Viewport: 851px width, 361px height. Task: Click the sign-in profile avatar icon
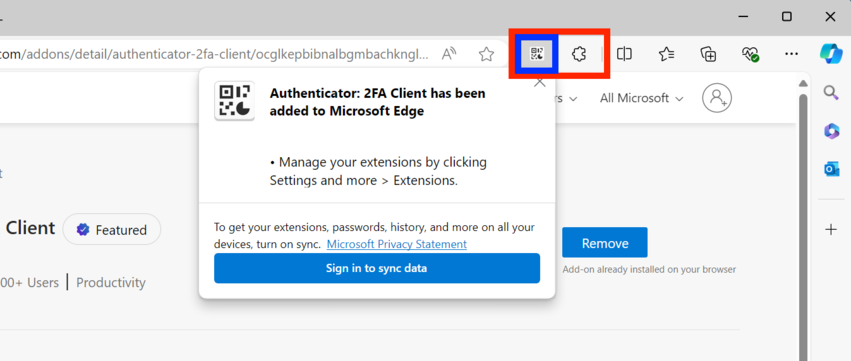[x=717, y=98]
